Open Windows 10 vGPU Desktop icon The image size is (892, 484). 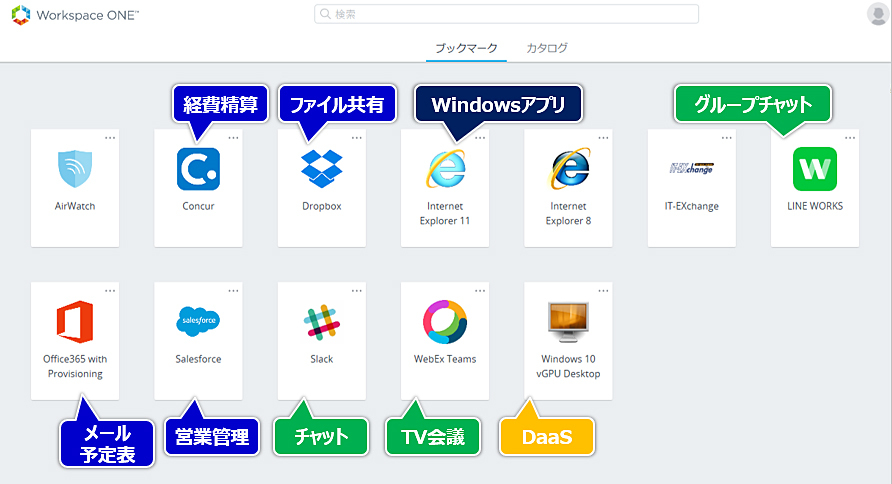[x=568, y=322]
